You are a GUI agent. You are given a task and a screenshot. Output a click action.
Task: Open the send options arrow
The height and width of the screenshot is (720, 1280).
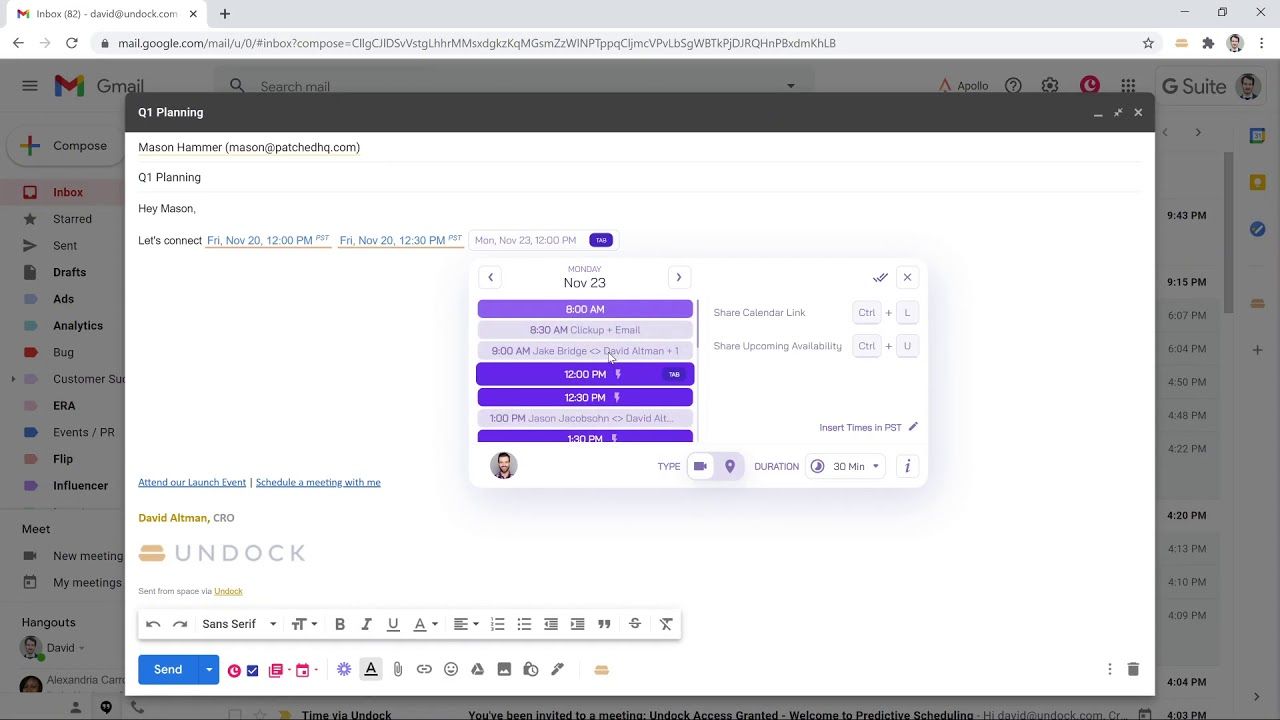tap(209, 670)
